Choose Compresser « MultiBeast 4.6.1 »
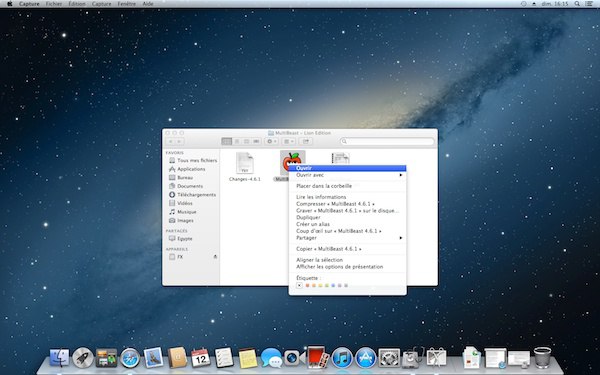Viewport: 600px width, 375px height. [347, 204]
